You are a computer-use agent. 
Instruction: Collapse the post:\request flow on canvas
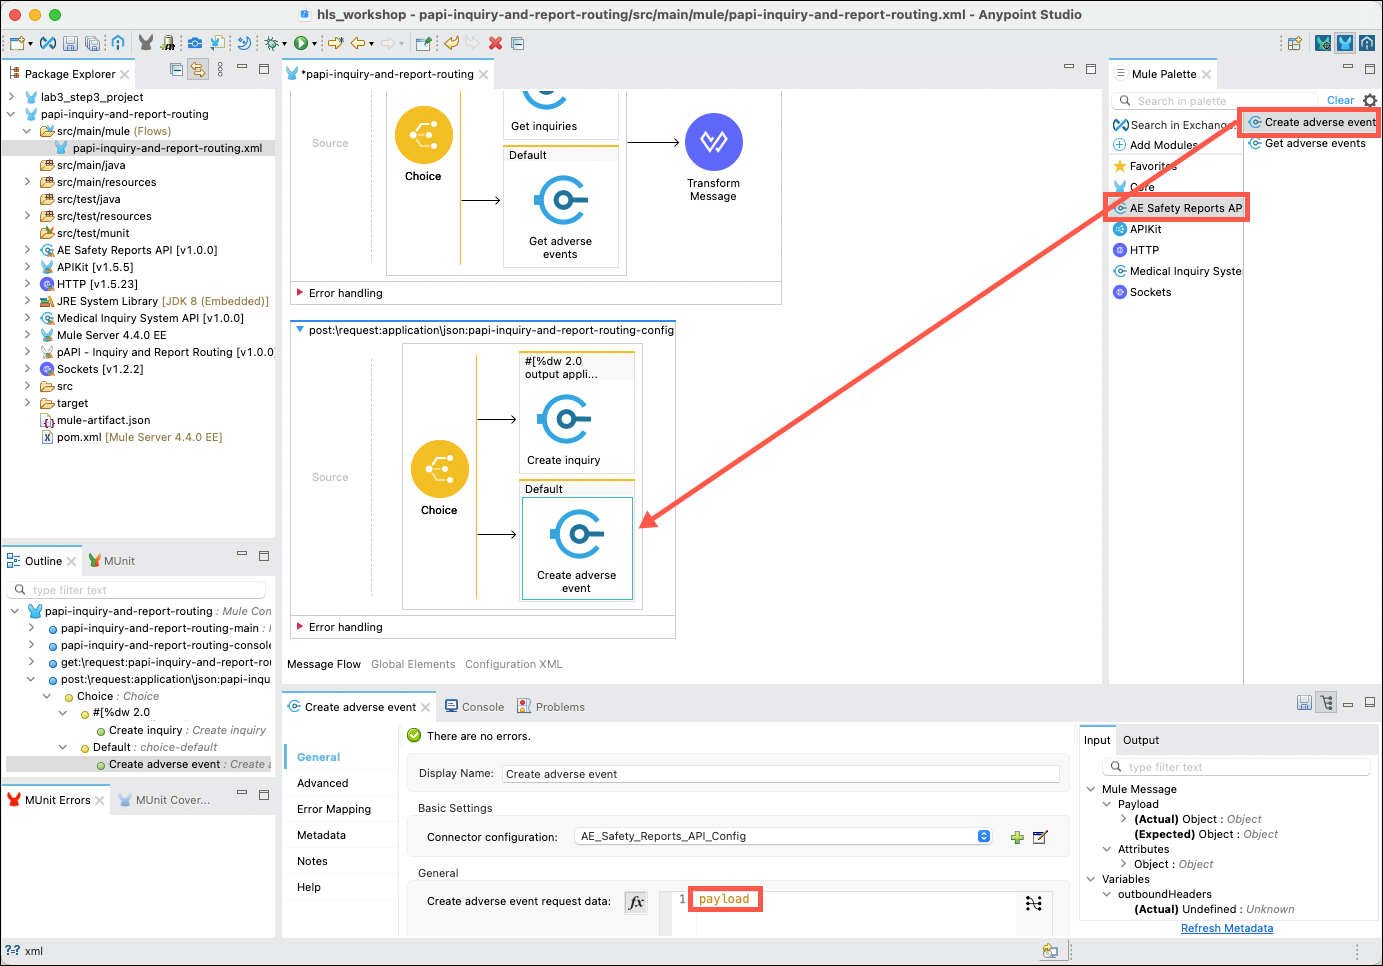pos(299,329)
